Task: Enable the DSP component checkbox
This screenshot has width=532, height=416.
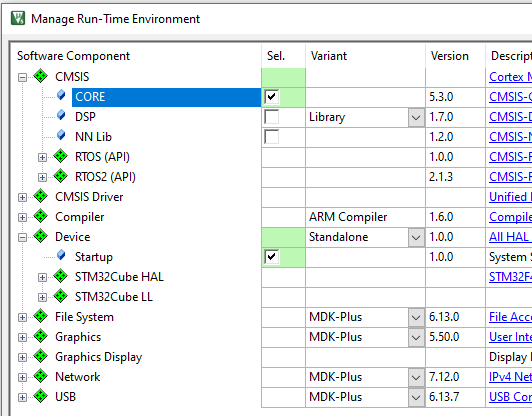Action: pos(271,117)
